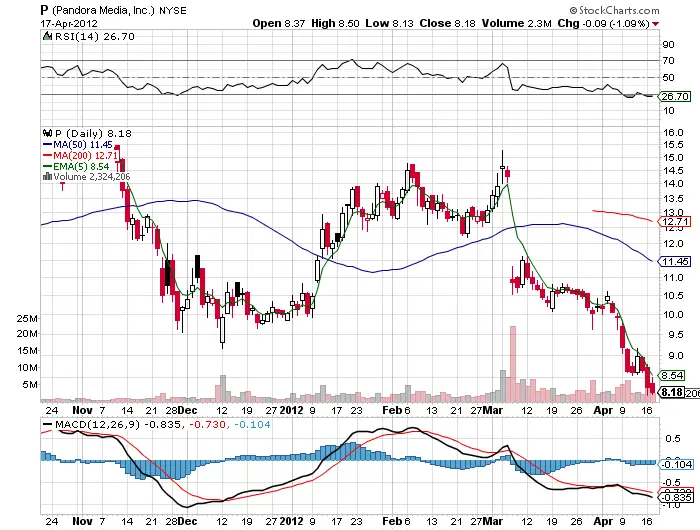Click the '5M' volume axis label
This screenshot has height=530, width=700.
click(x=30, y=384)
